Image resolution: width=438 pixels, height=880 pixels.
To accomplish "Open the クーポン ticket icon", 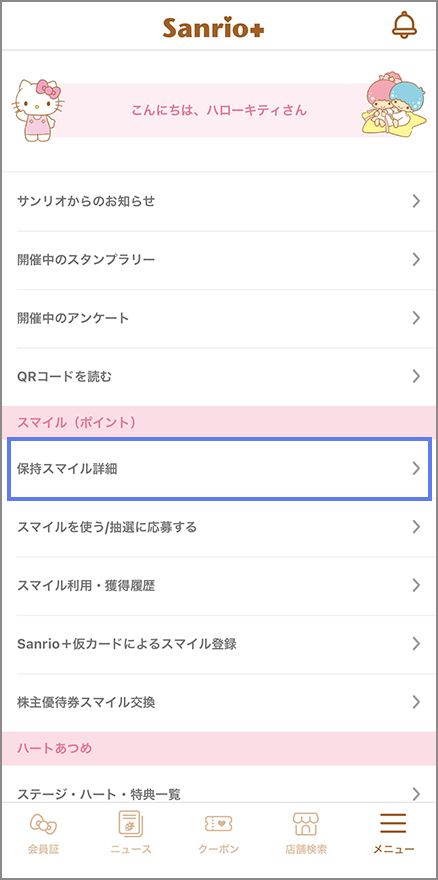I will [x=218, y=823].
